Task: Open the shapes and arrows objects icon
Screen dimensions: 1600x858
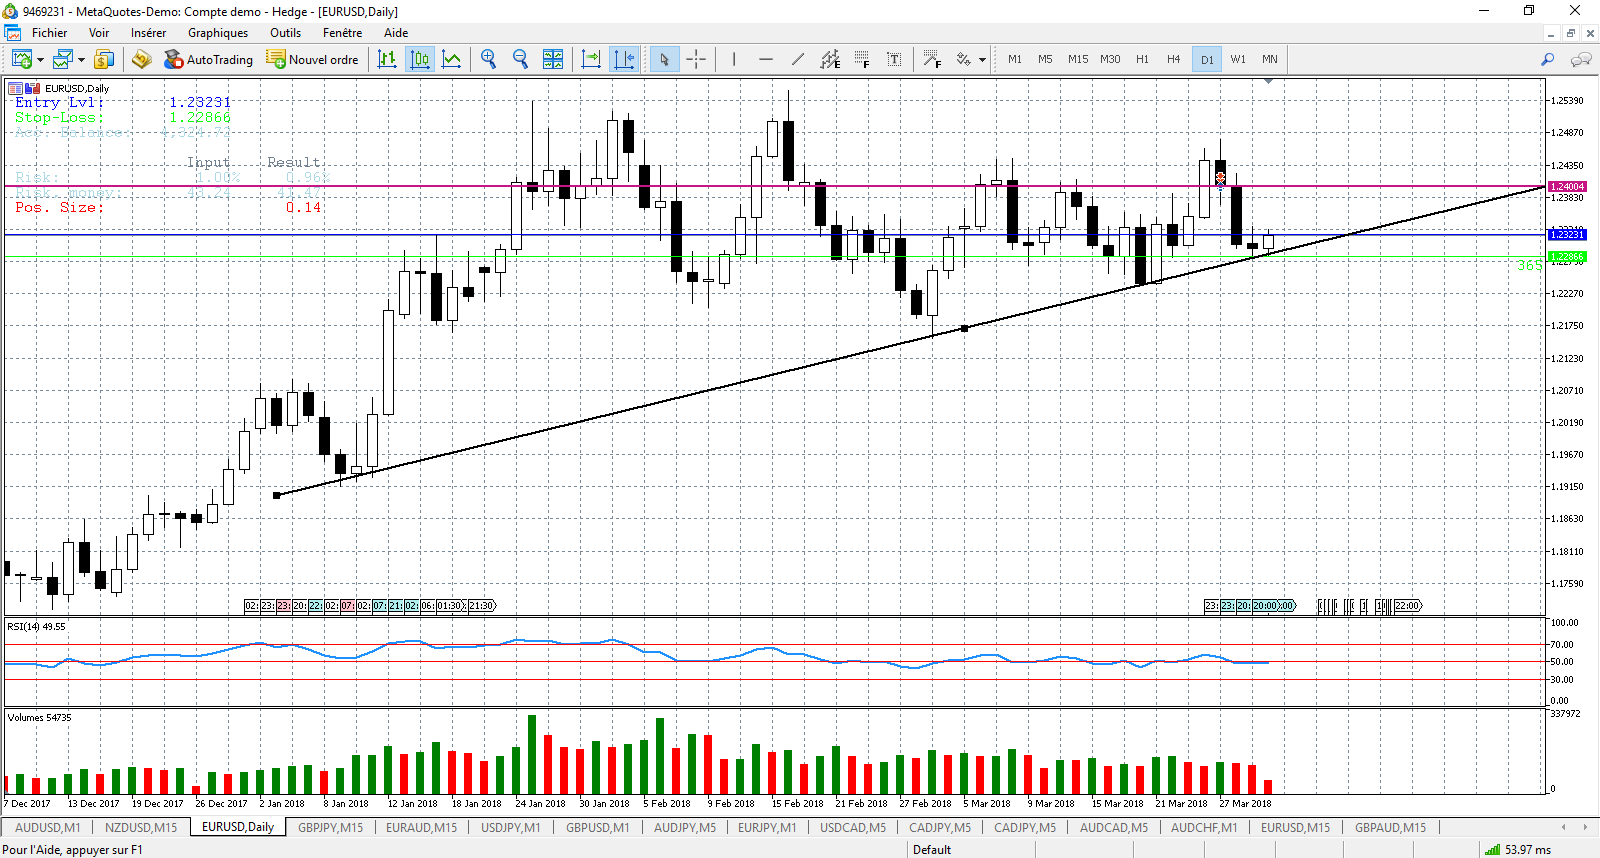Action: pyautogui.click(x=964, y=59)
